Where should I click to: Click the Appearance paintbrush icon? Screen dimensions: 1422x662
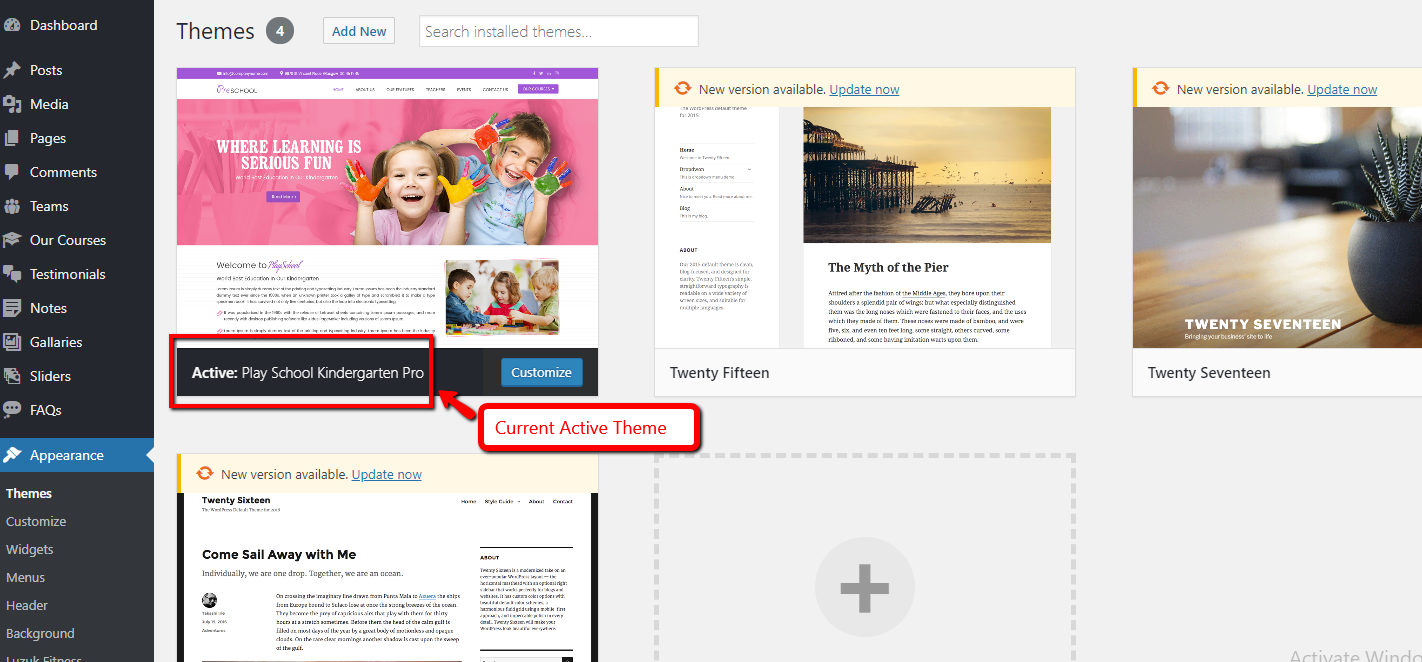(x=12, y=455)
